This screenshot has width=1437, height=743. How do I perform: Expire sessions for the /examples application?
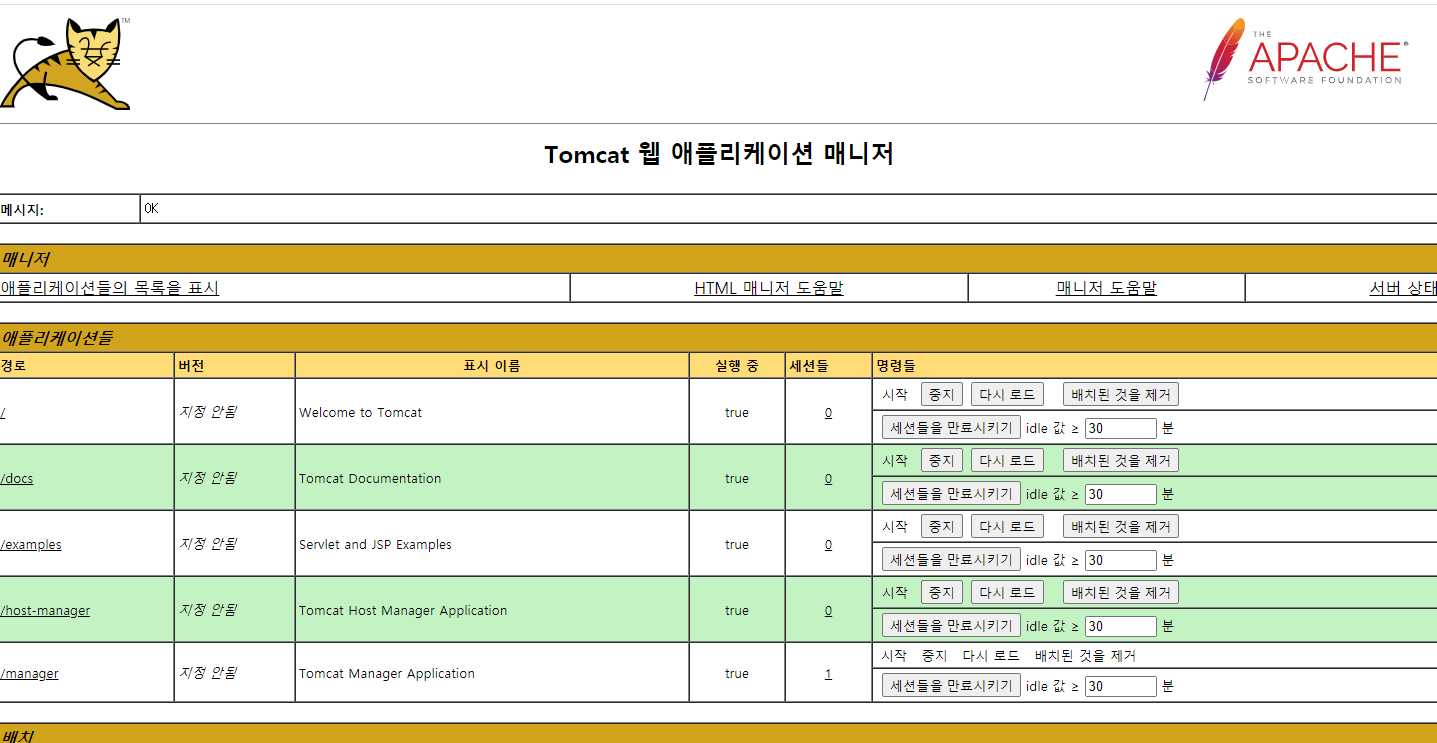(x=951, y=559)
